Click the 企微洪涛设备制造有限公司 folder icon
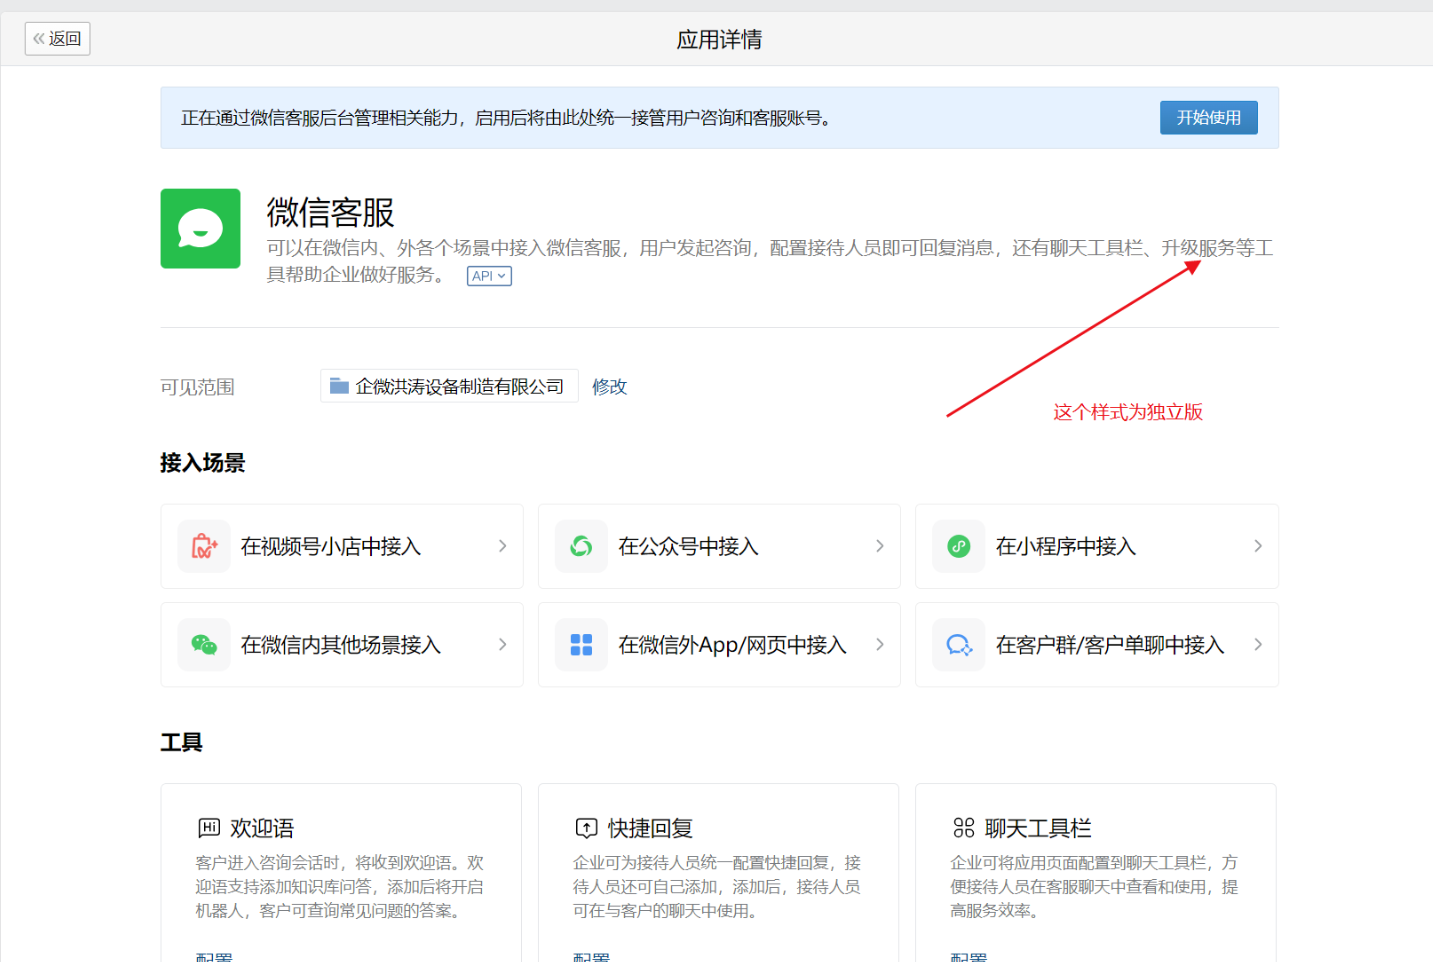Screen dimensions: 1433x962 tap(339, 386)
